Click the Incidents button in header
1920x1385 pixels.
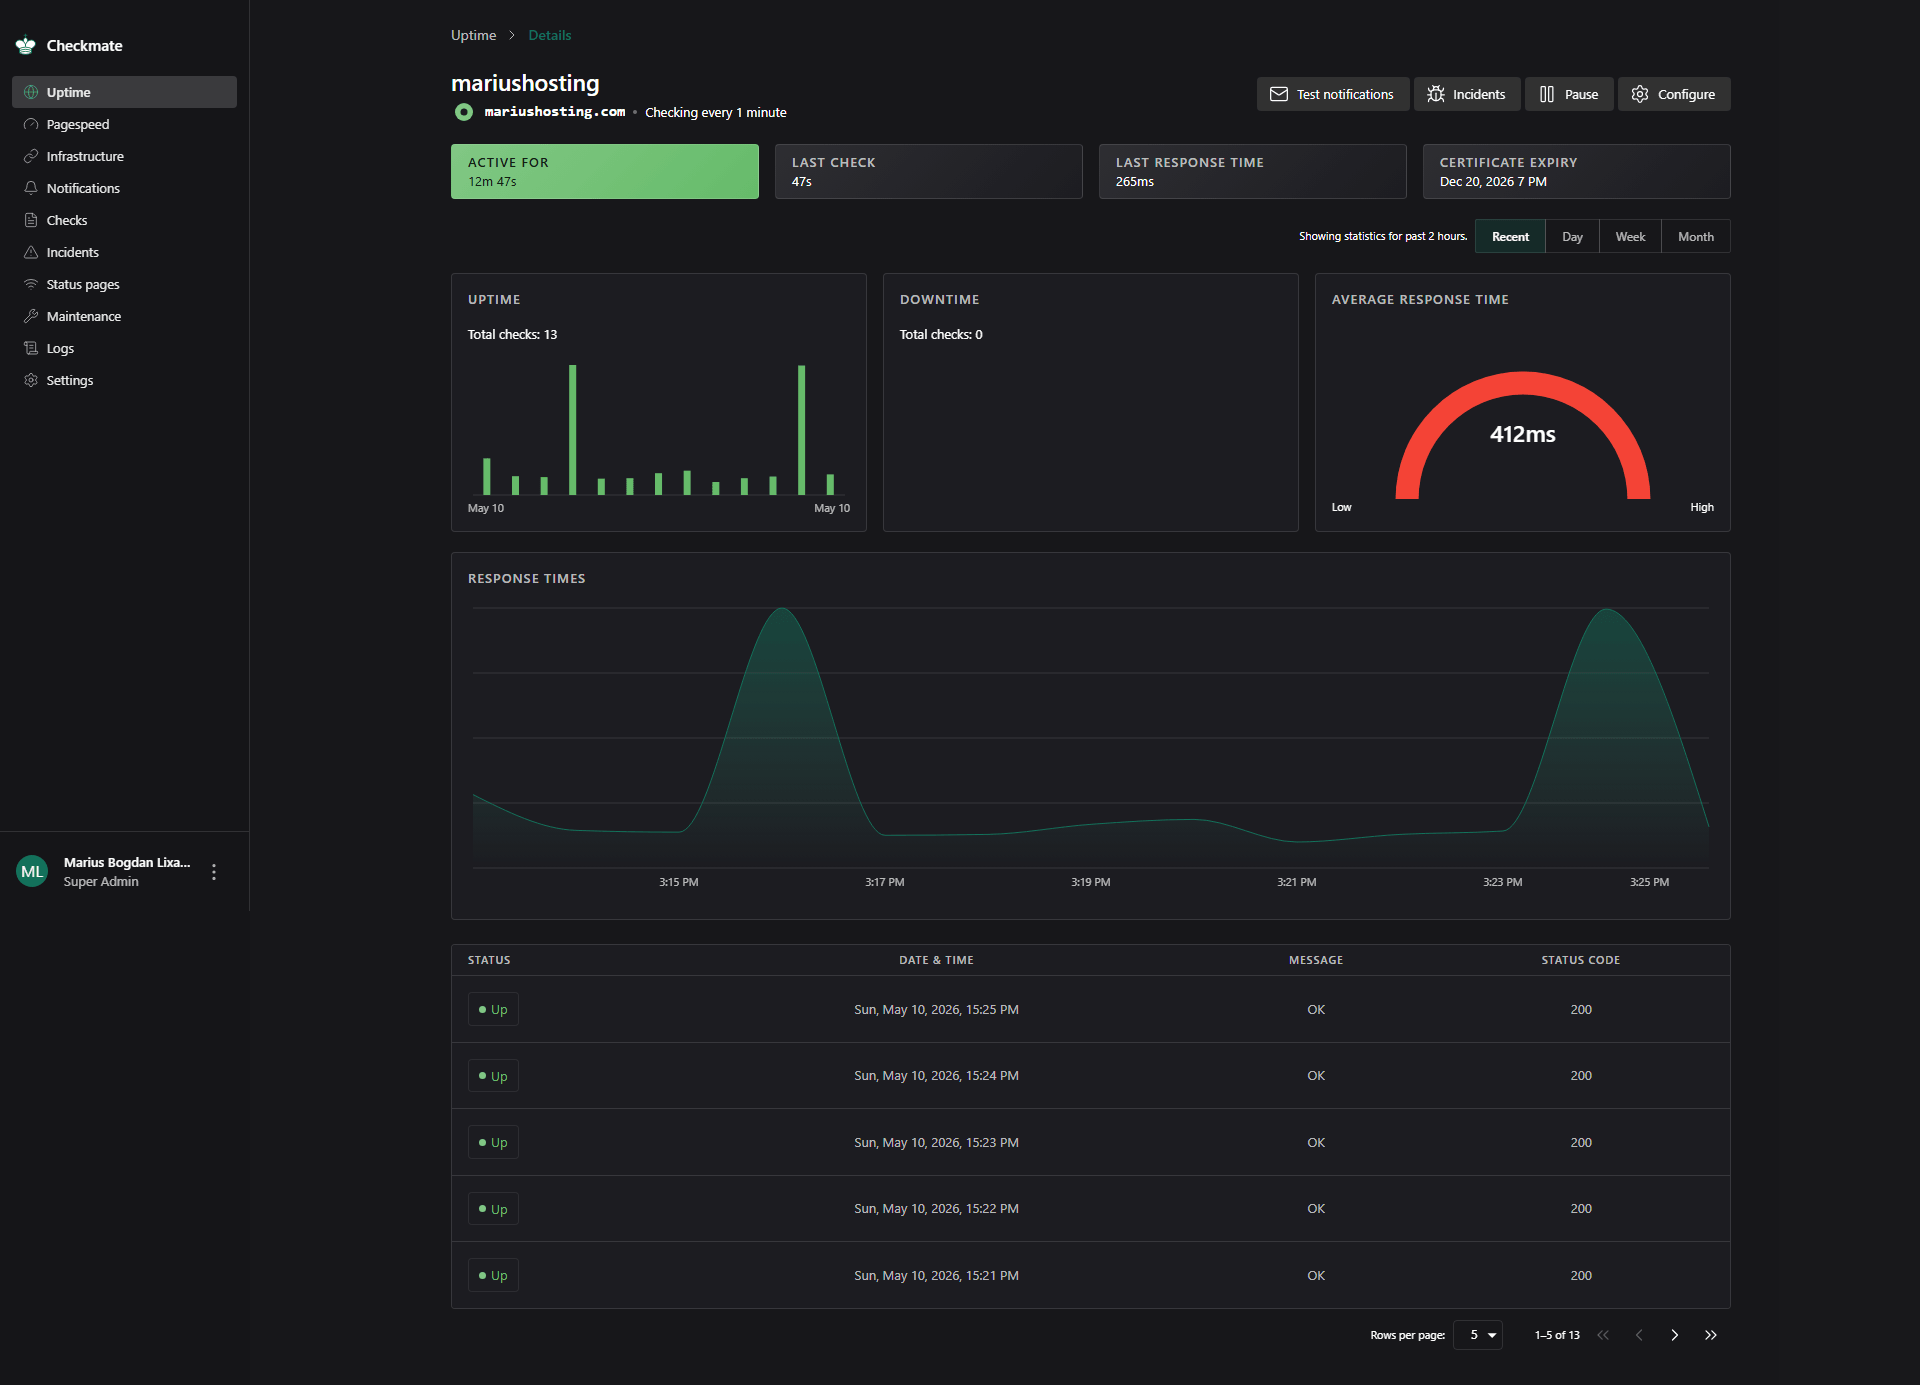(1467, 94)
